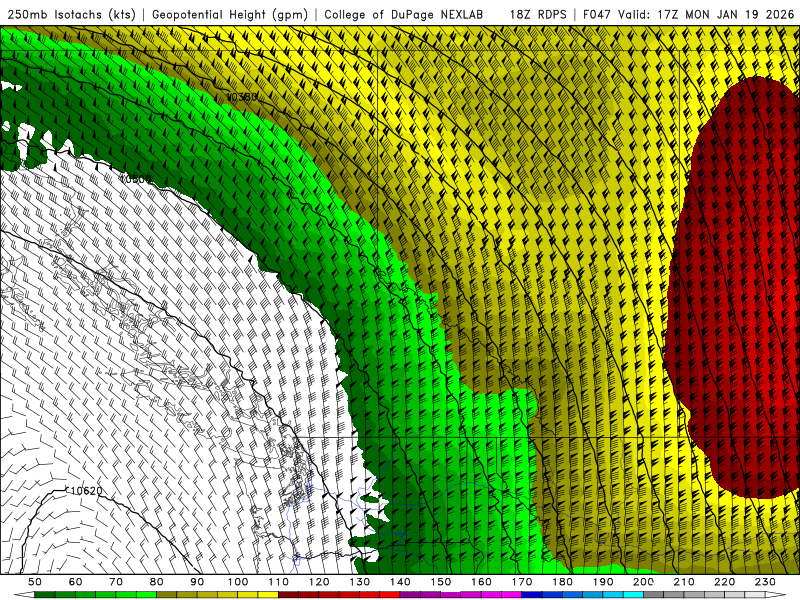800x600 pixels.
Task: Click the bright yellow swatch just left of 110
Action: [x=268, y=595]
